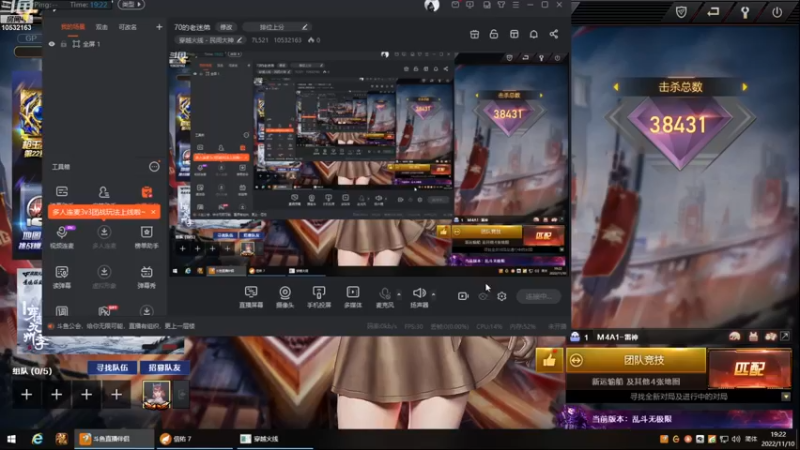Switch to 斗鱼直播伴侣 taskbar item

[x=114, y=439]
